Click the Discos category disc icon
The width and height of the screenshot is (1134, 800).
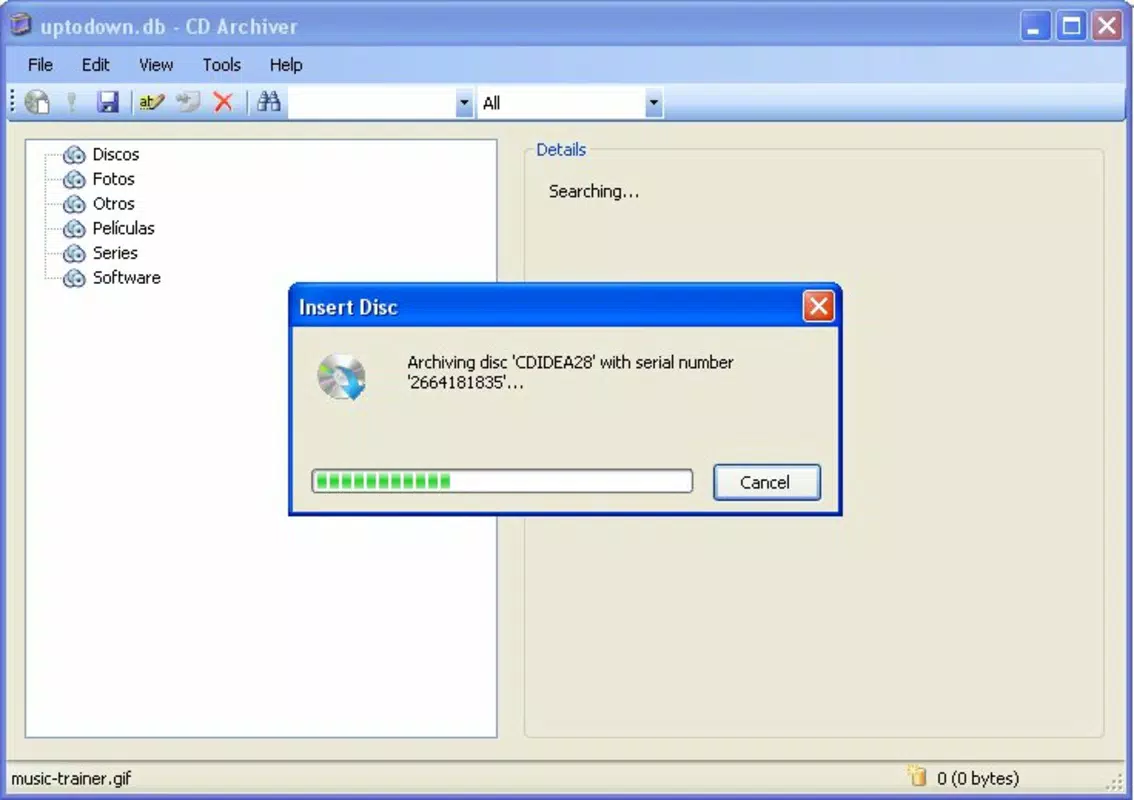(x=74, y=155)
